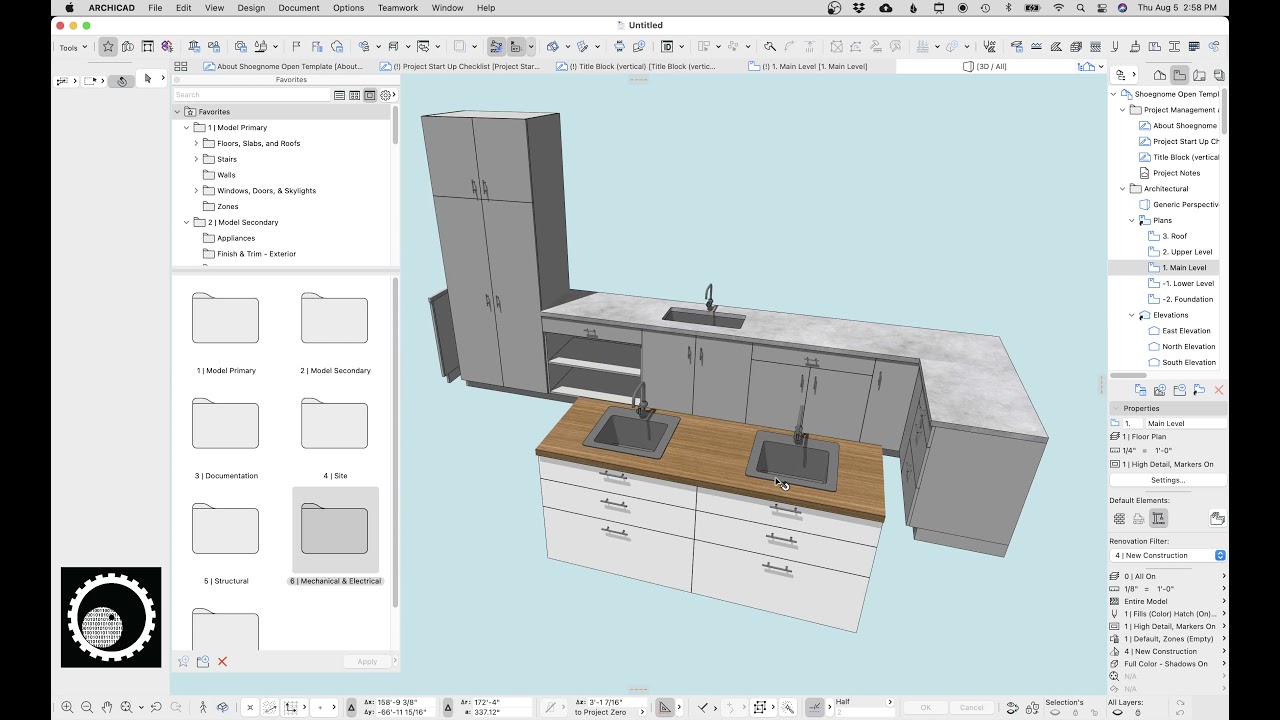Switch Favorites to list view

point(340,95)
